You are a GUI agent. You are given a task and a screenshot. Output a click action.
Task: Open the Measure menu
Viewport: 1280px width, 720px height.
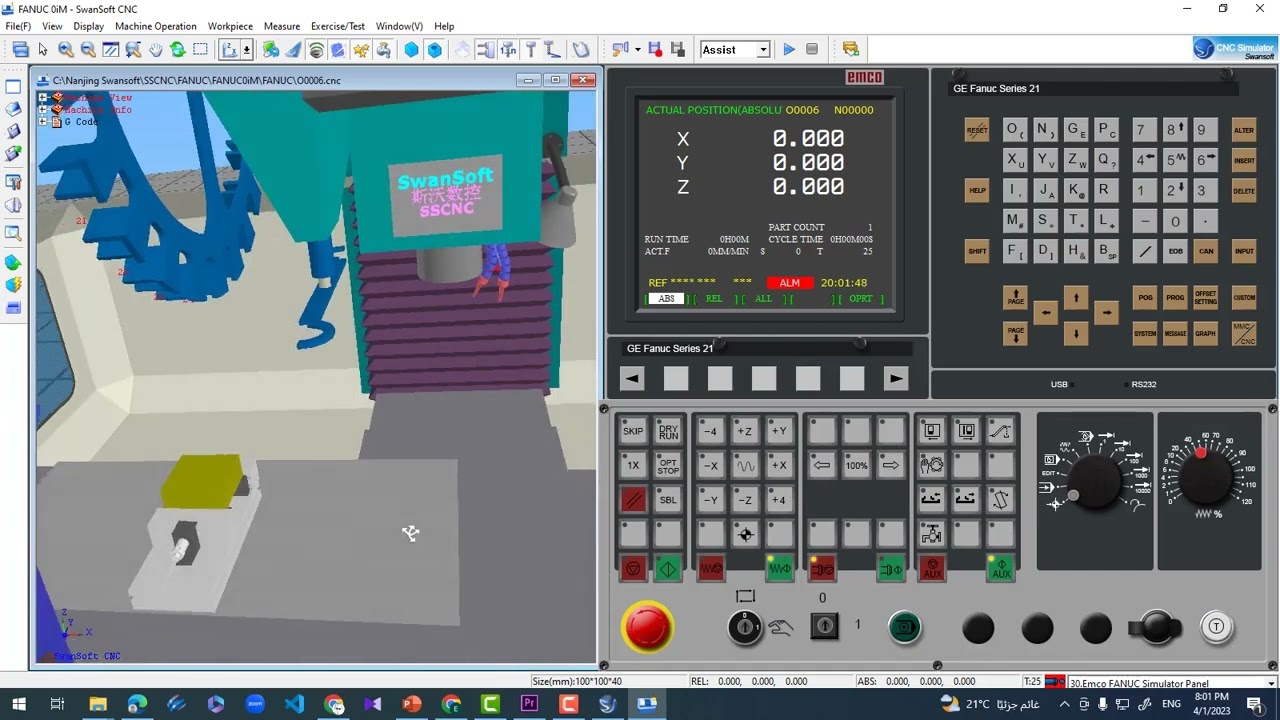[x=282, y=26]
